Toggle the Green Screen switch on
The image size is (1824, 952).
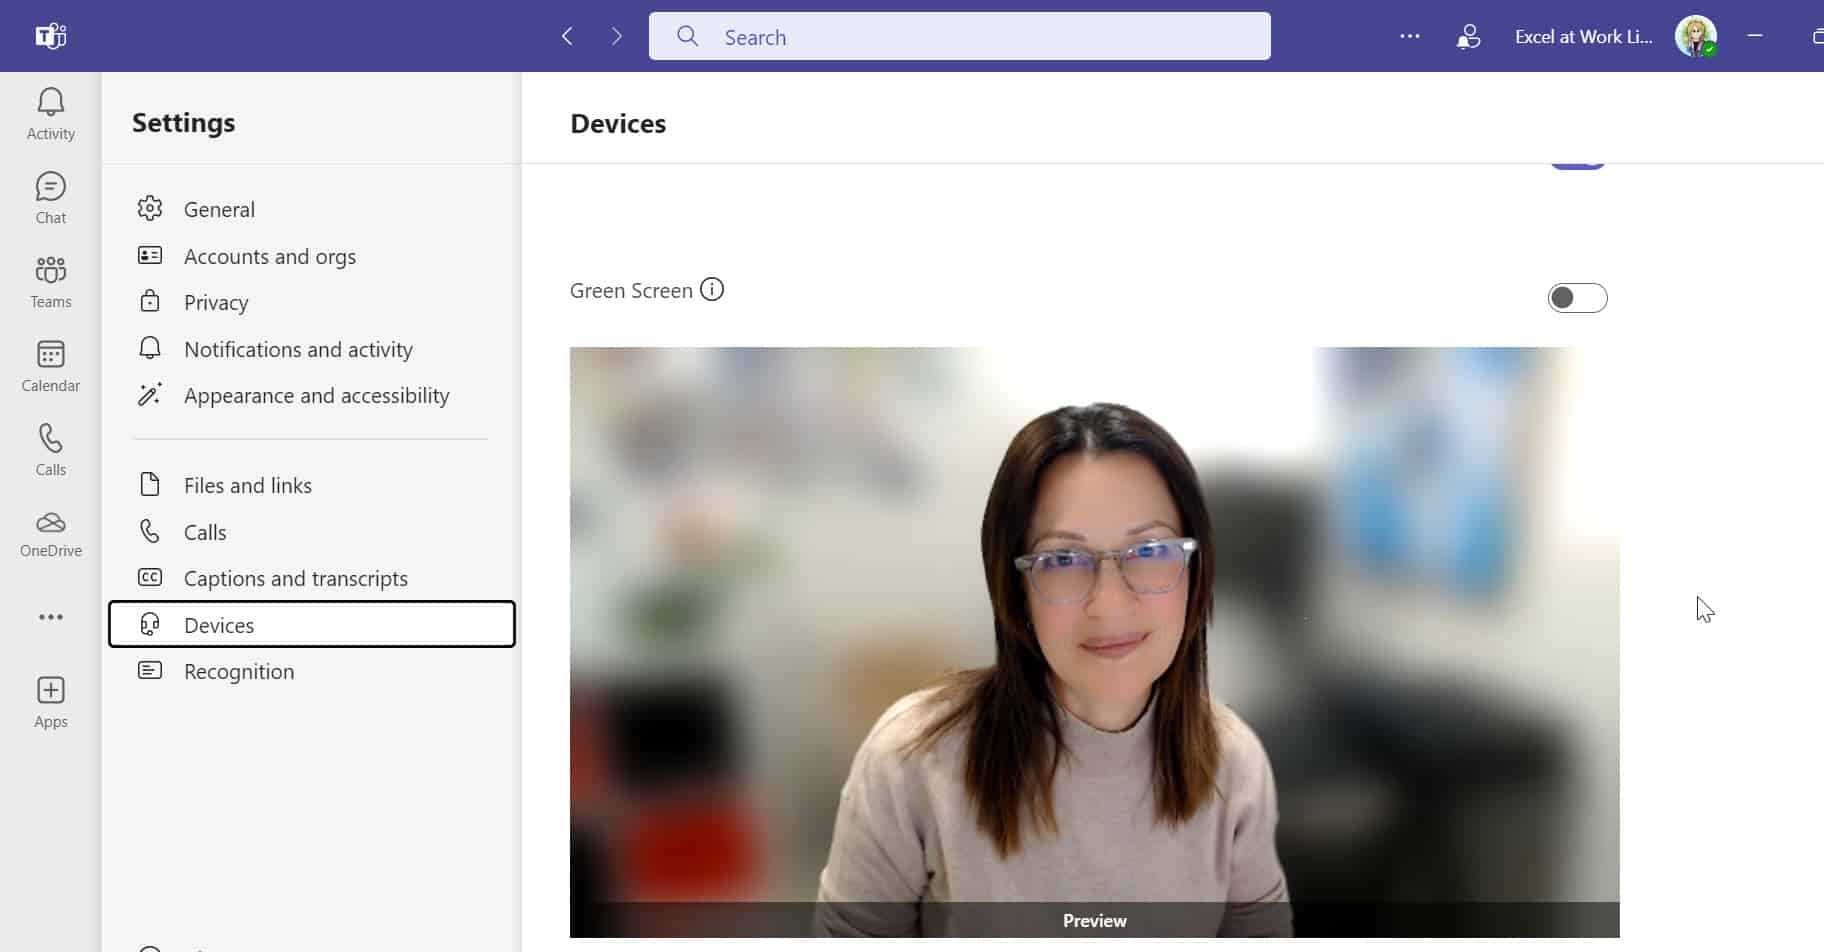(x=1578, y=297)
